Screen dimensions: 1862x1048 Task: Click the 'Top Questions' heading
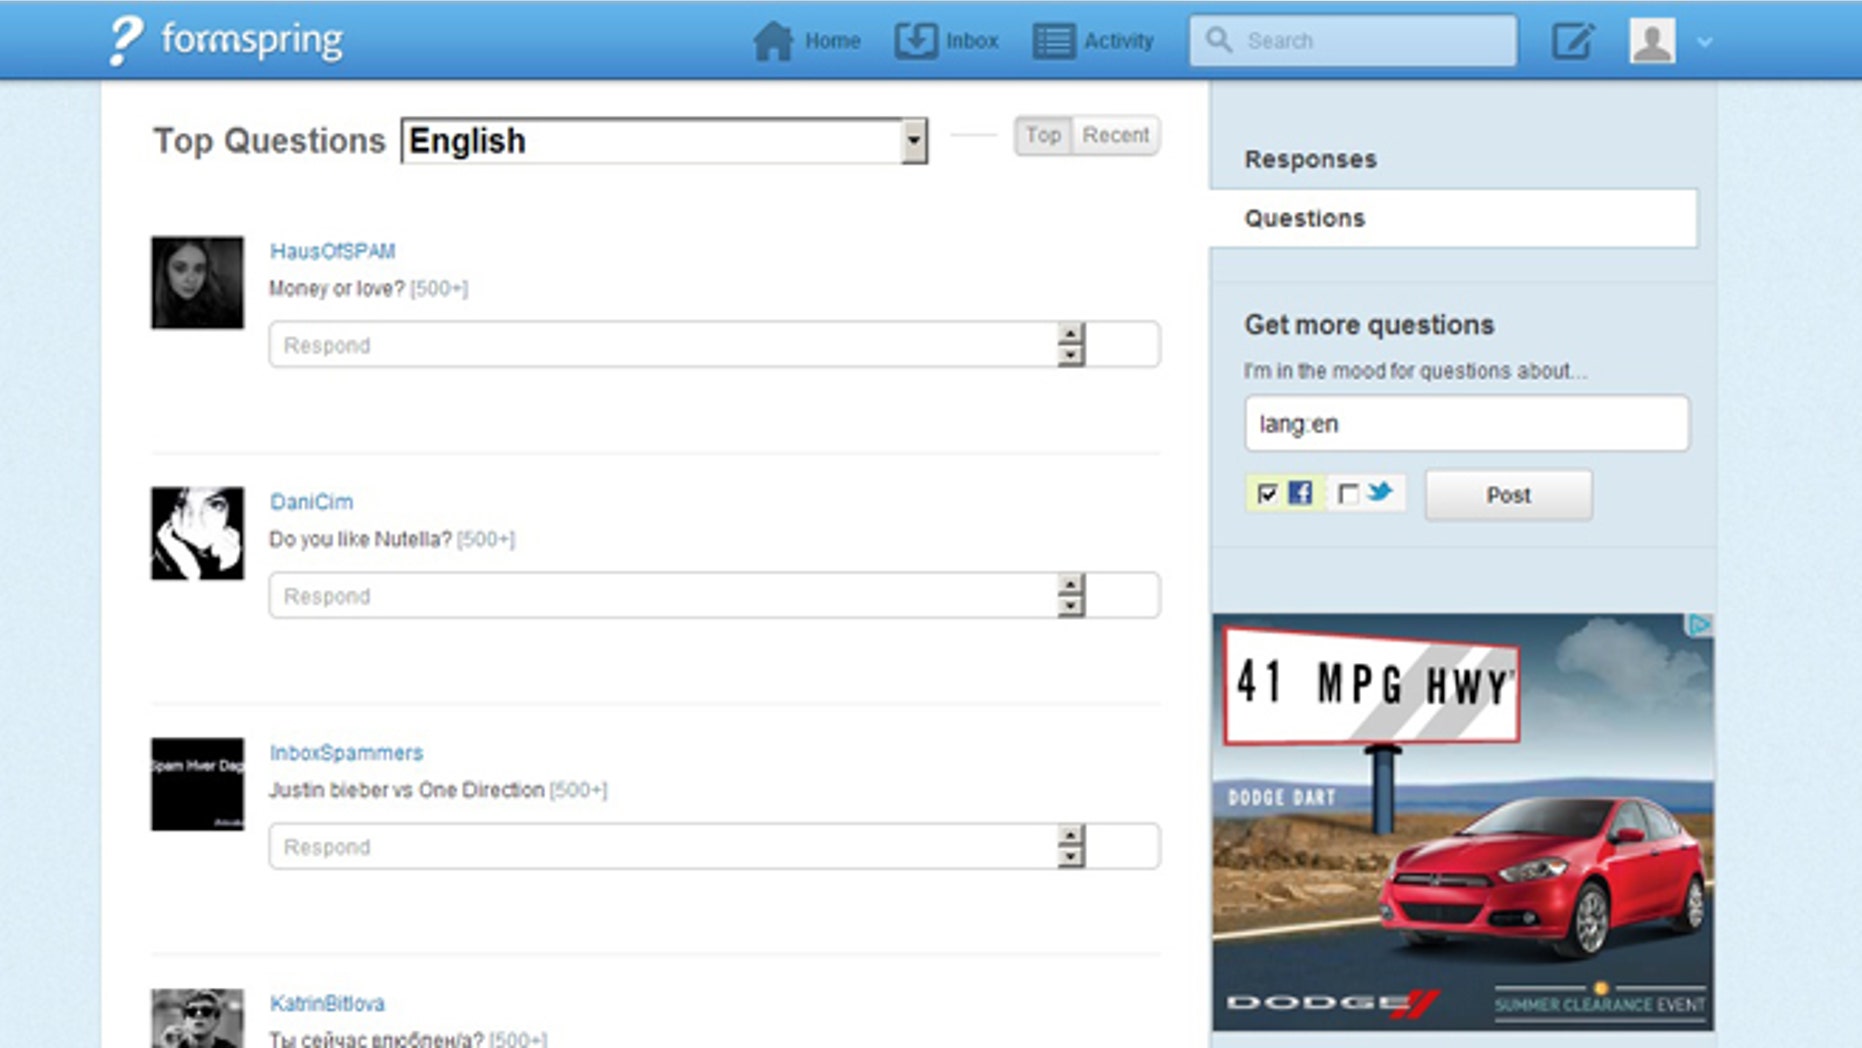(x=269, y=141)
